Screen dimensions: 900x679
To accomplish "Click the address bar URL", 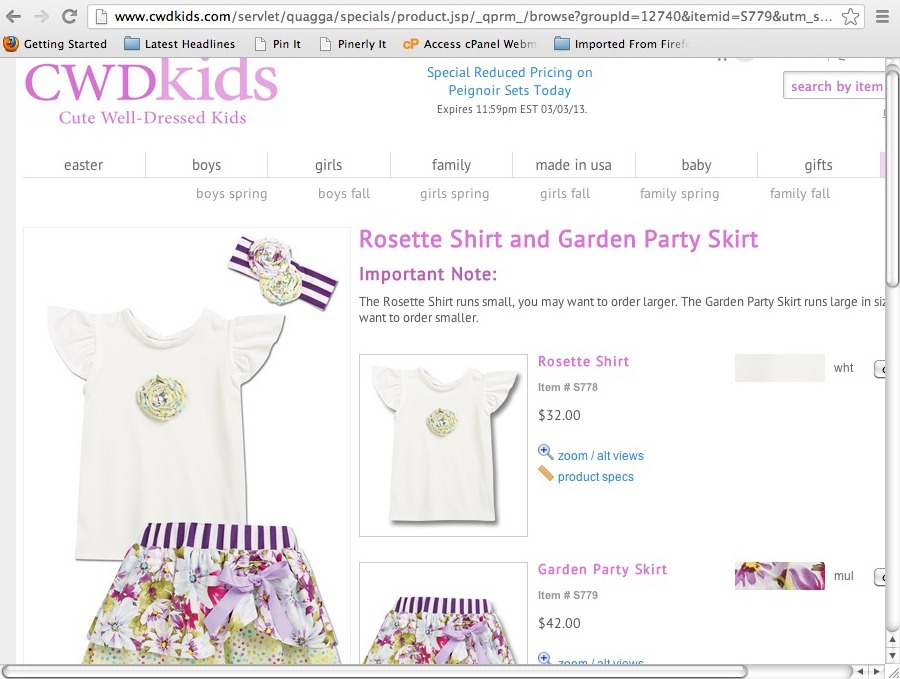I will tap(473, 17).
